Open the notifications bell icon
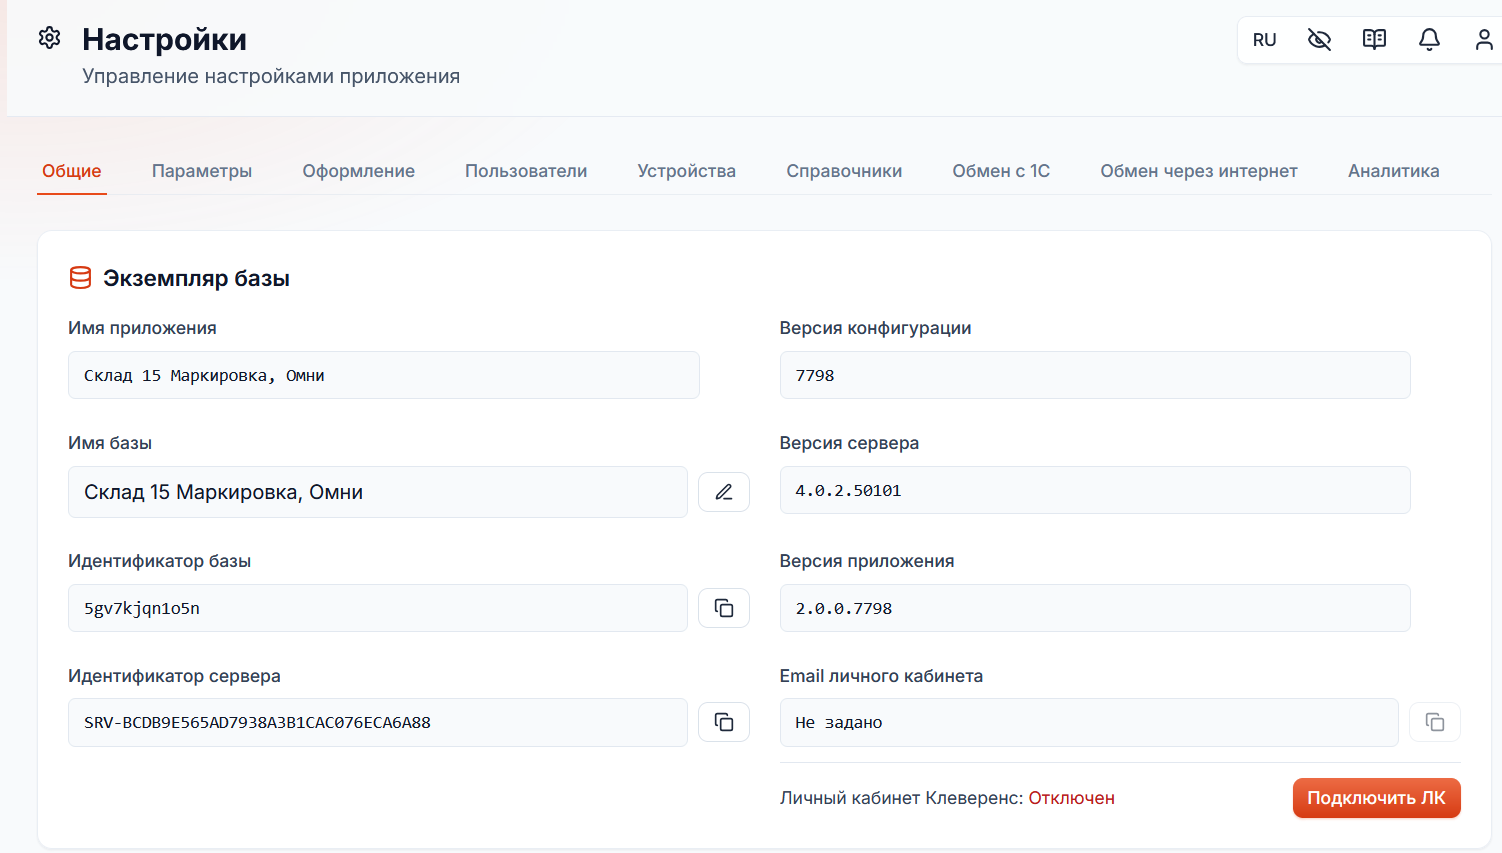 pos(1429,40)
